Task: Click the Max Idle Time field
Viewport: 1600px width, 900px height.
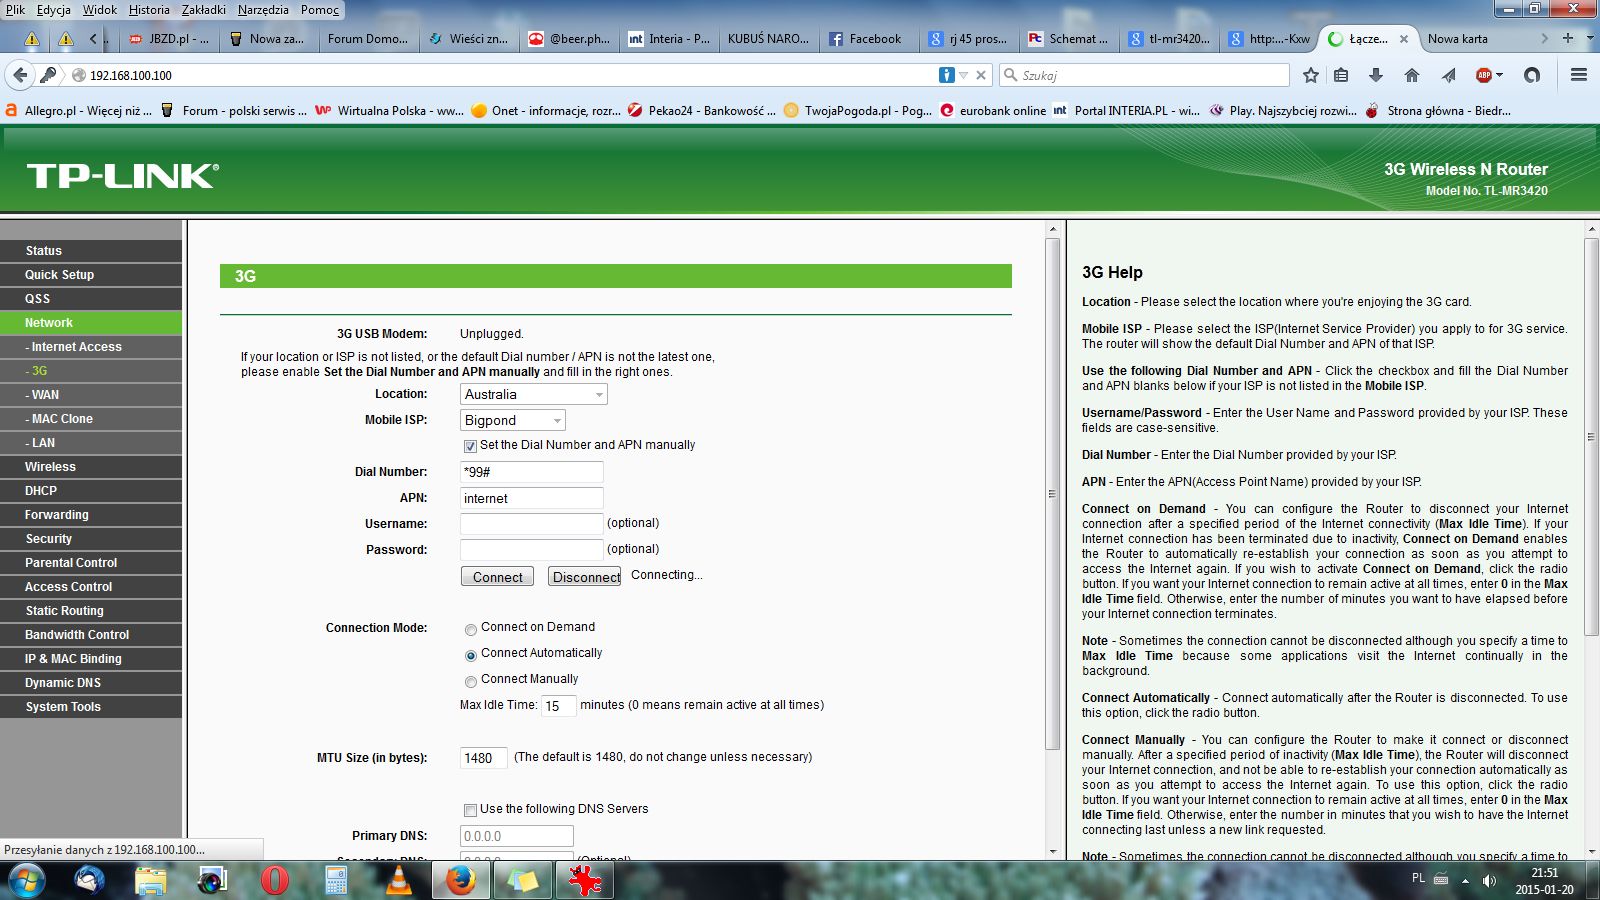Action: pyautogui.click(x=558, y=706)
